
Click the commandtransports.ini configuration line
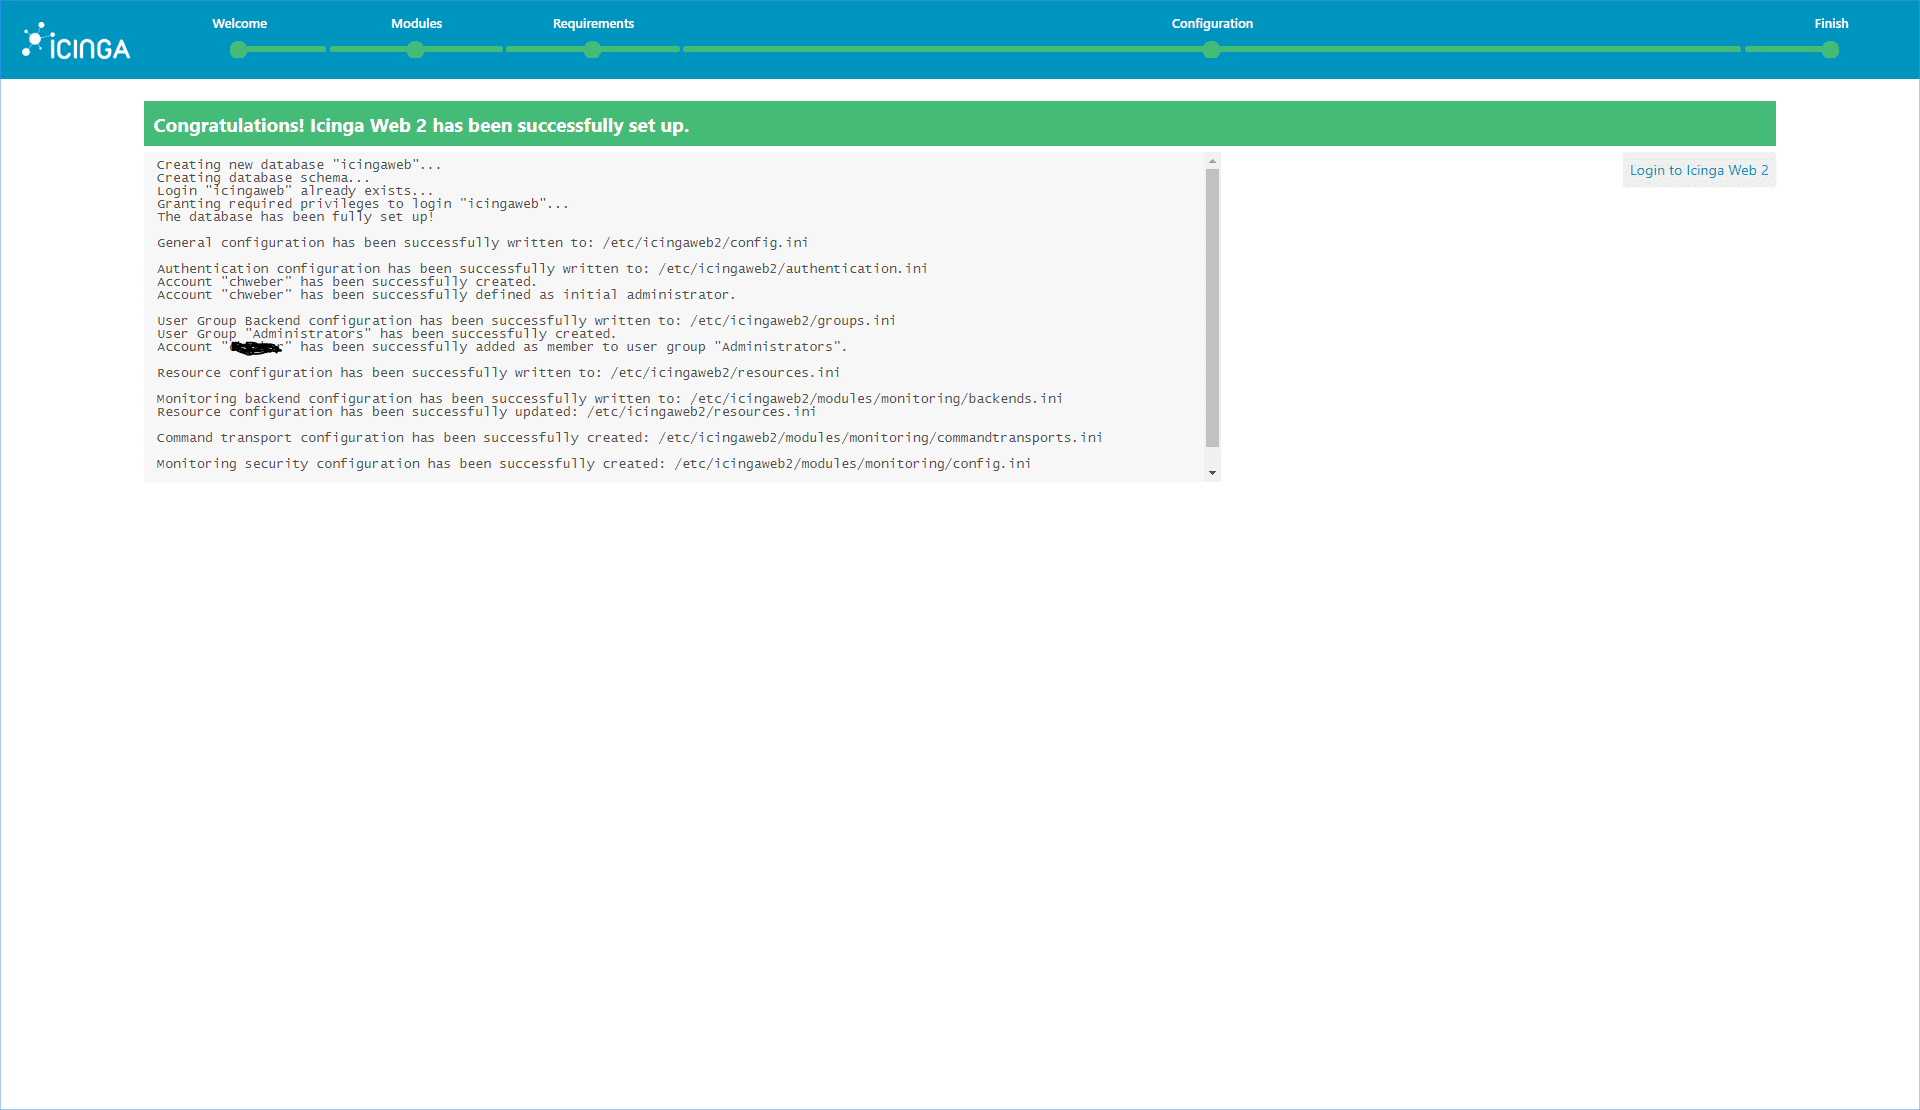coord(629,437)
